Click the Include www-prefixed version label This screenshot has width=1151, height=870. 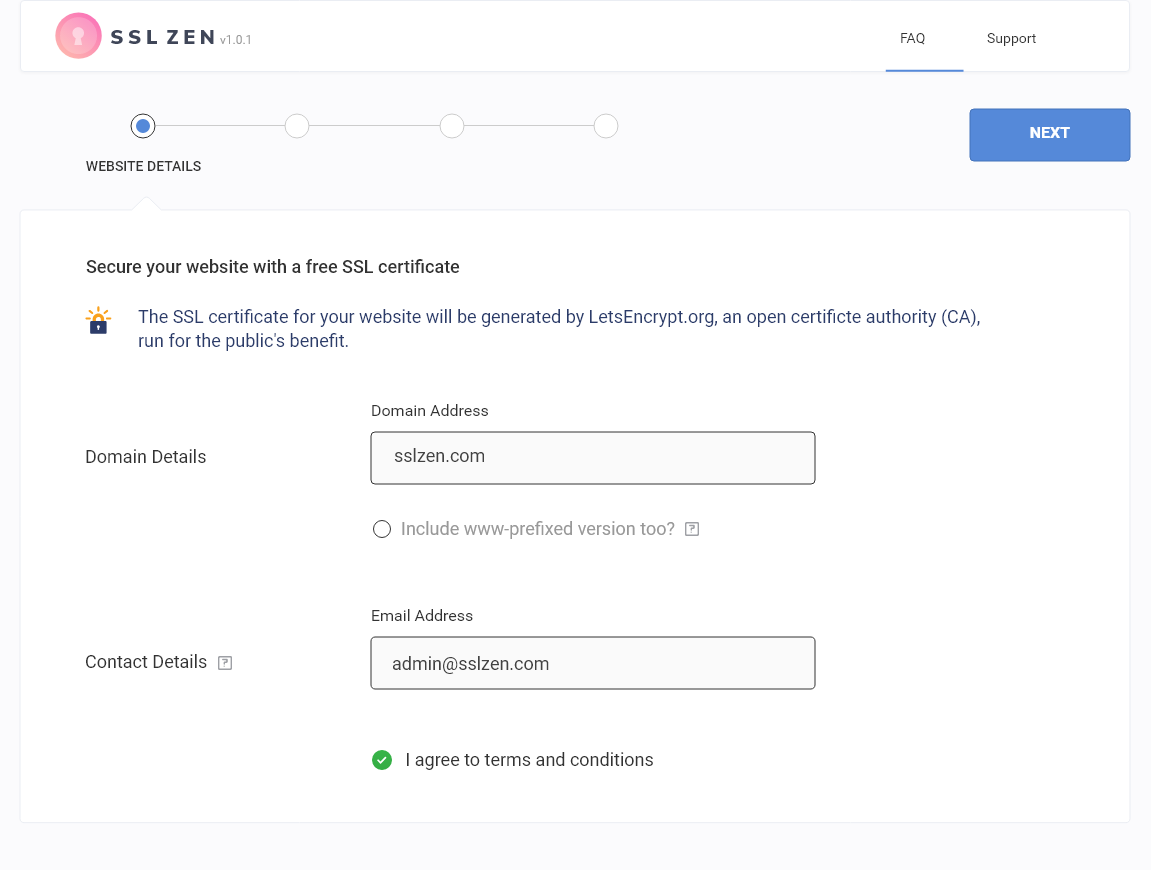[x=537, y=529]
